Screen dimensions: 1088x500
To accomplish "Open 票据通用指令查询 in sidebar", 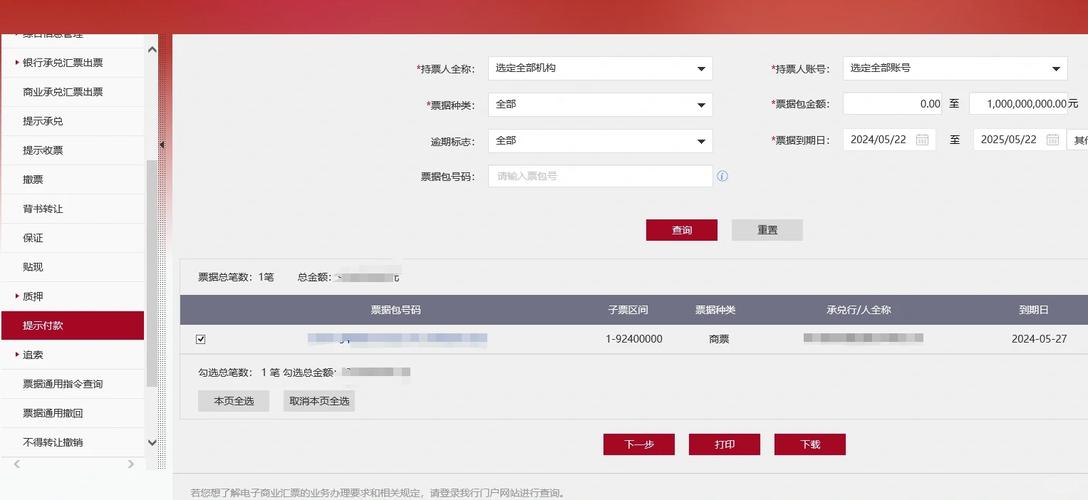I will coord(62,383).
